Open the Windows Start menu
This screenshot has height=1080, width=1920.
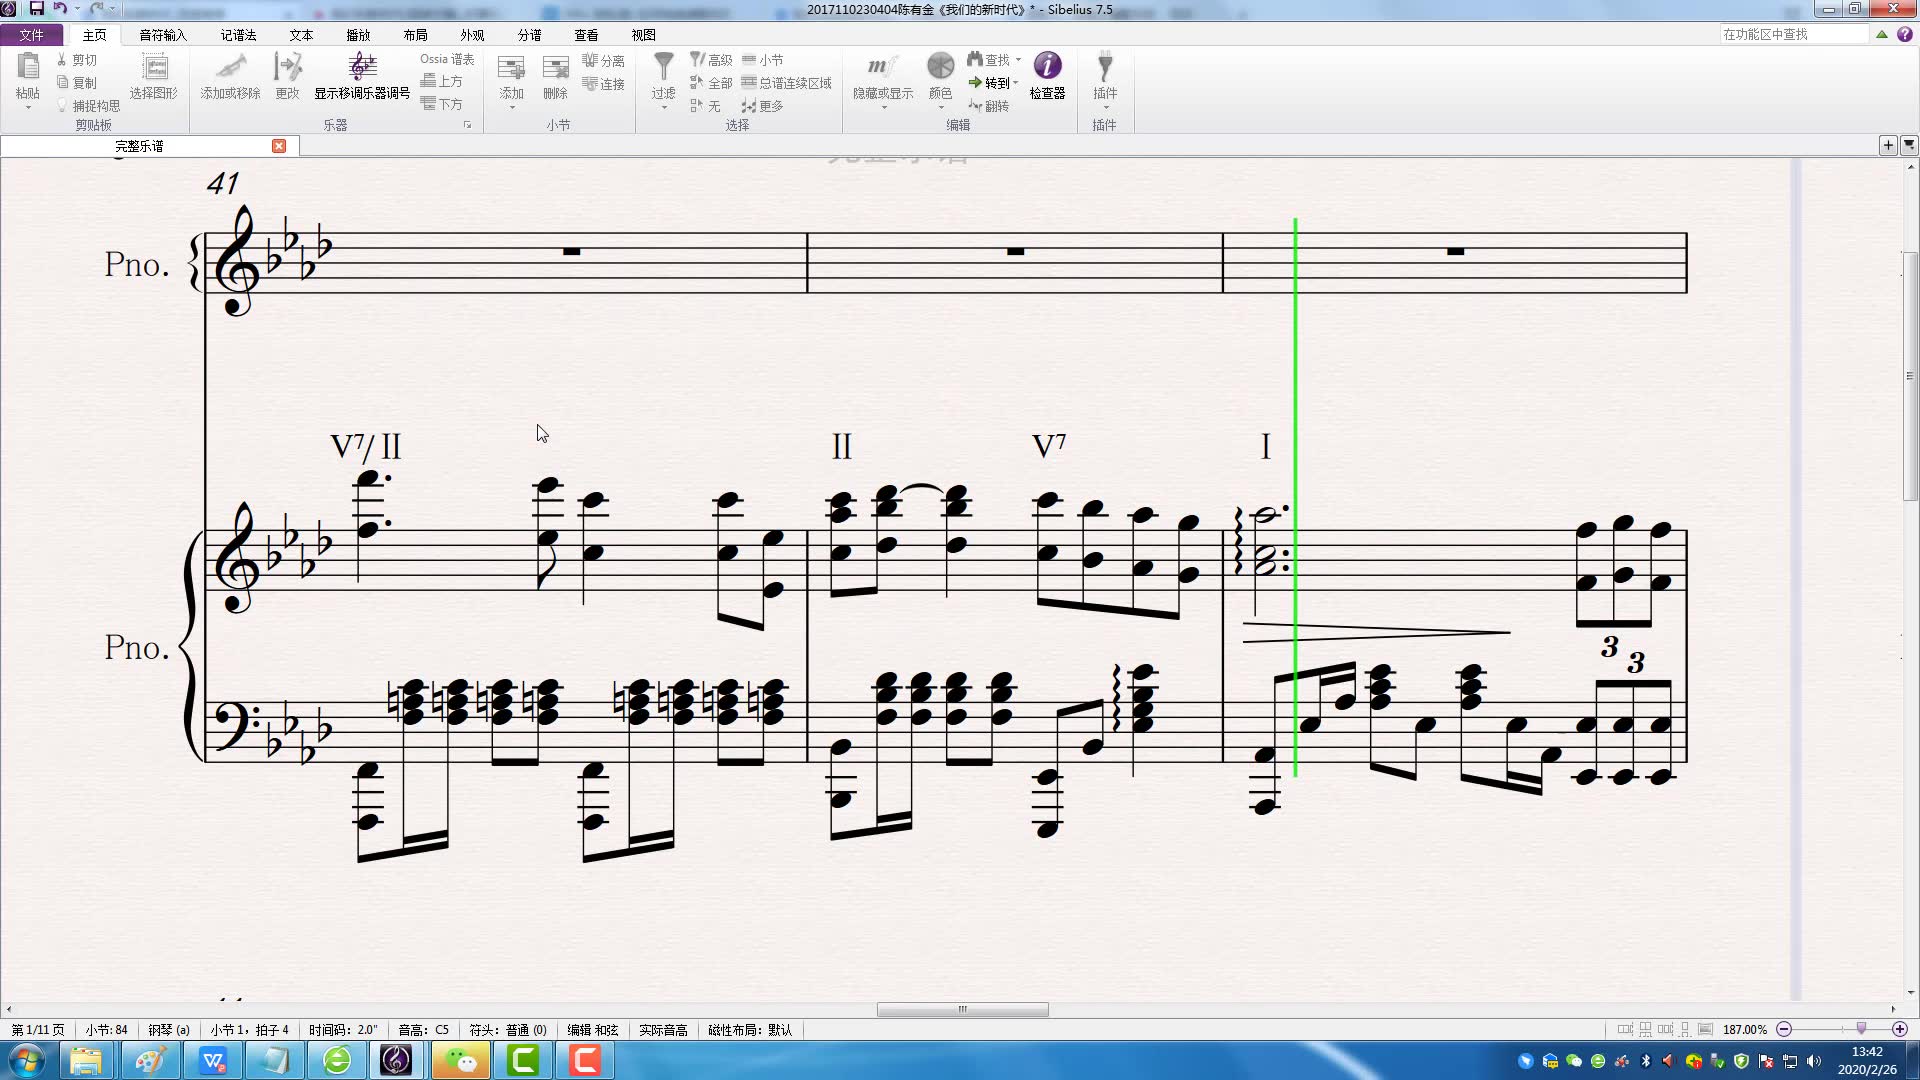[x=27, y=1059]
